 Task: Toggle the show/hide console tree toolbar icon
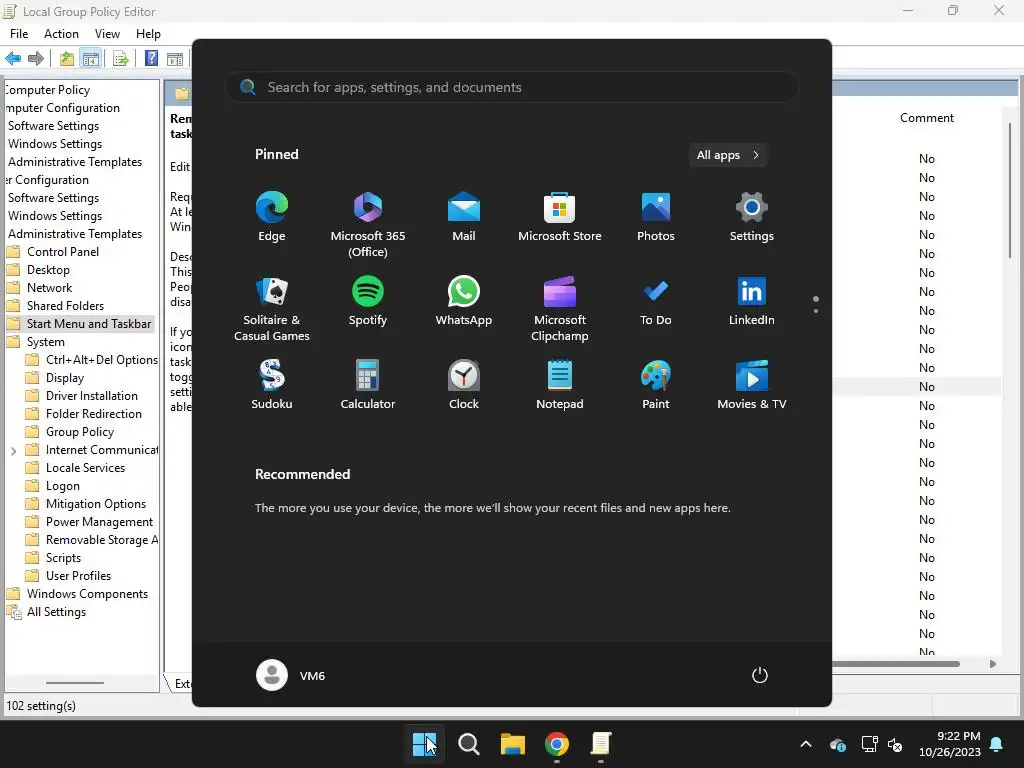tap(90, 59)
